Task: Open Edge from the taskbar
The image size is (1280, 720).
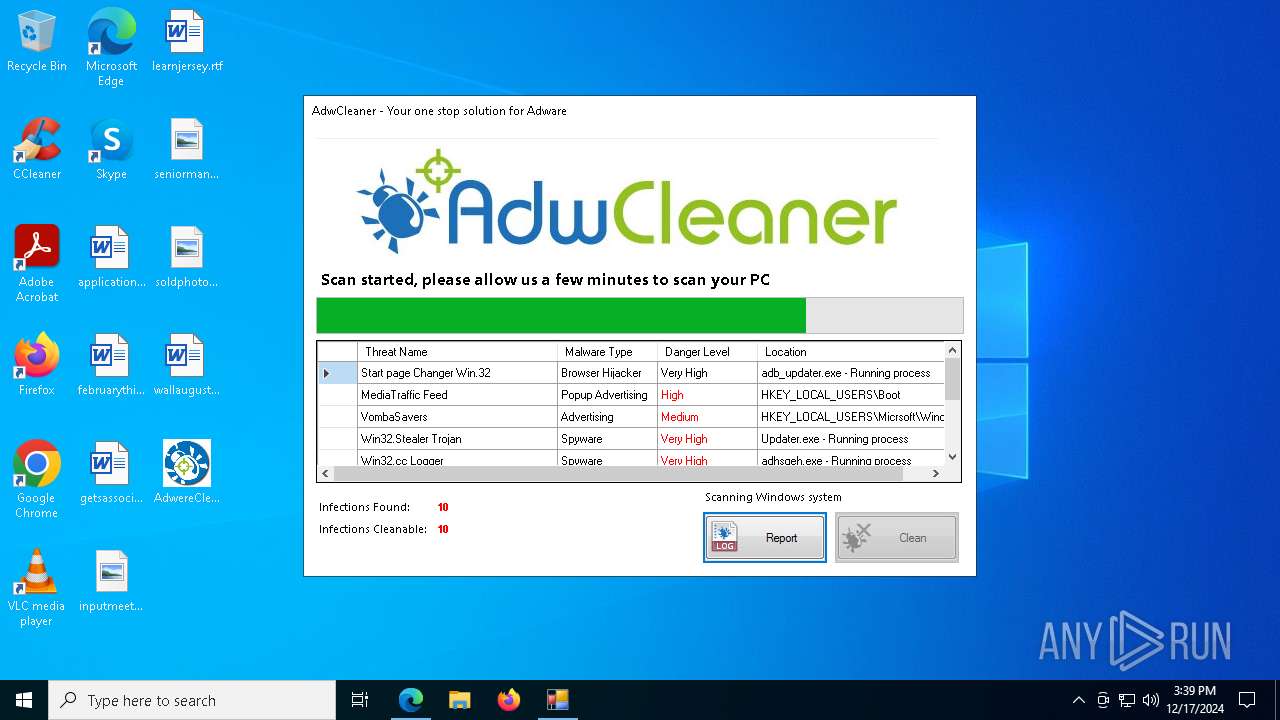Action: pyautogui.click(x=411, y=700)
